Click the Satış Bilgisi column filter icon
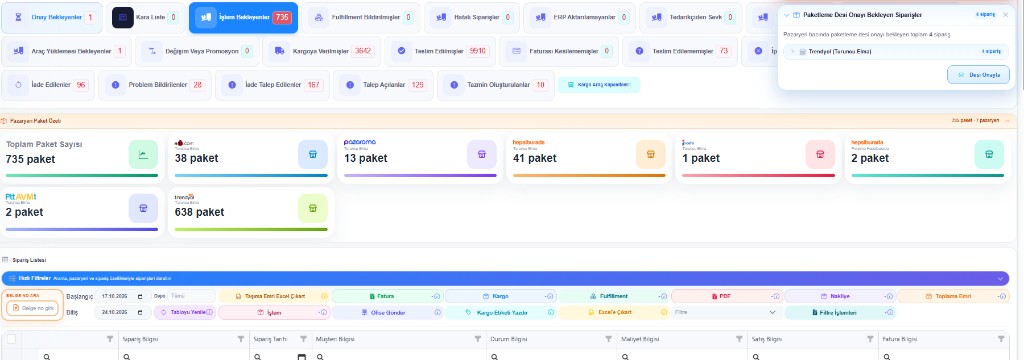This screenshot has width=1024, height=360. tap(870, 339)
